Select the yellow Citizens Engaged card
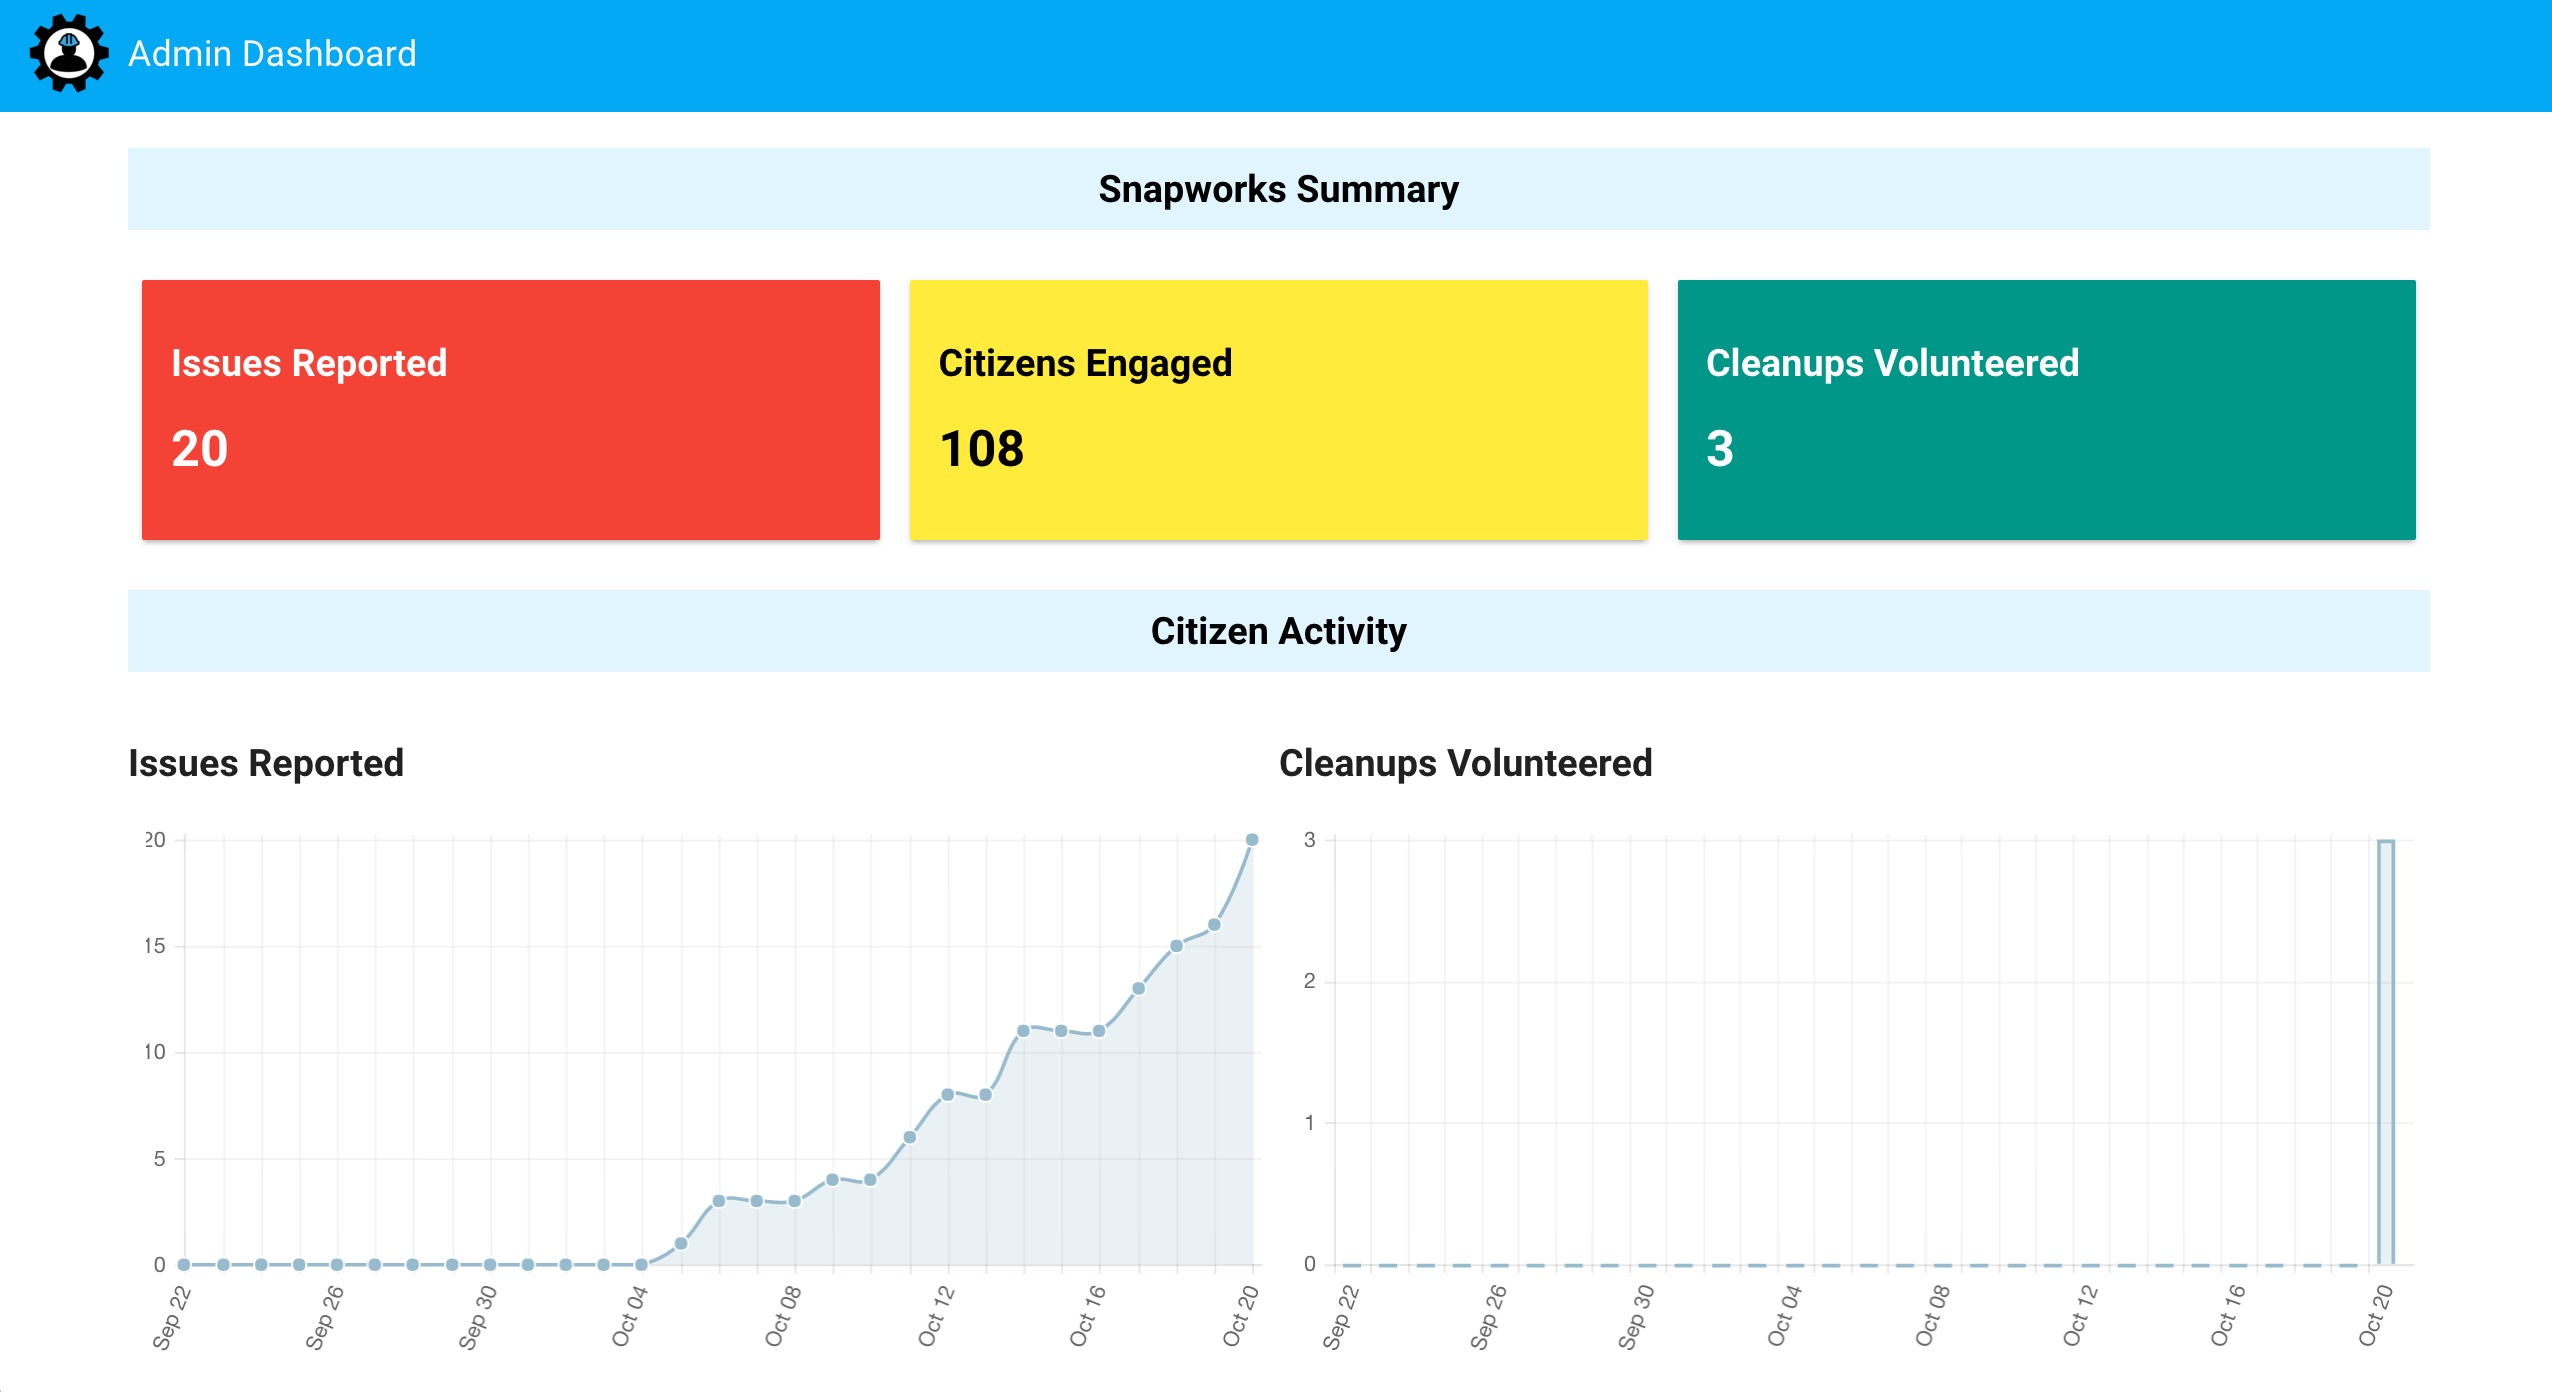This screenshot has height=1392, width=2552. click(1278, 410)
